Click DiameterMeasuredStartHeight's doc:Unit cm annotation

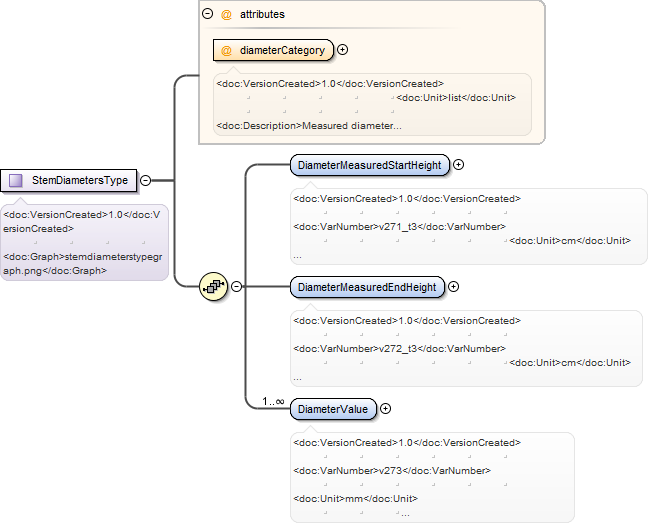[570, 241]
